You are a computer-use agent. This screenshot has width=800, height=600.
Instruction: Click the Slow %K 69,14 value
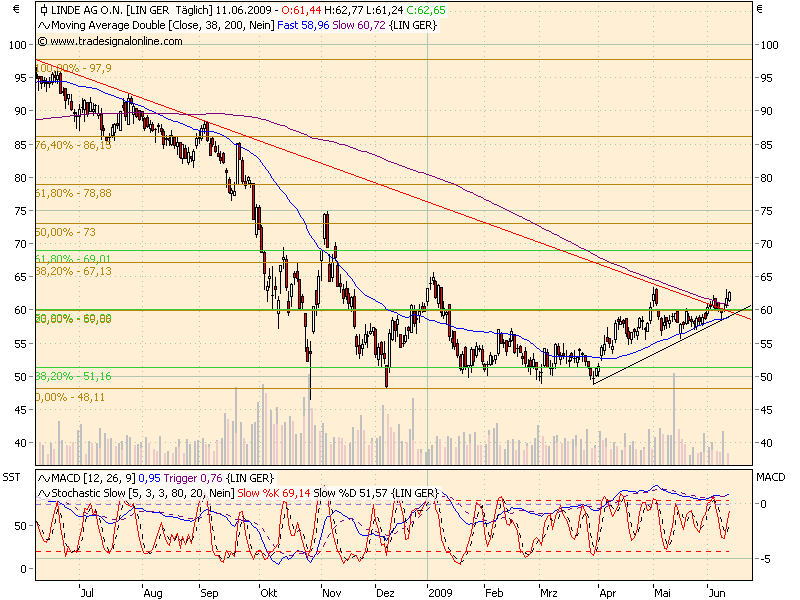274,493
